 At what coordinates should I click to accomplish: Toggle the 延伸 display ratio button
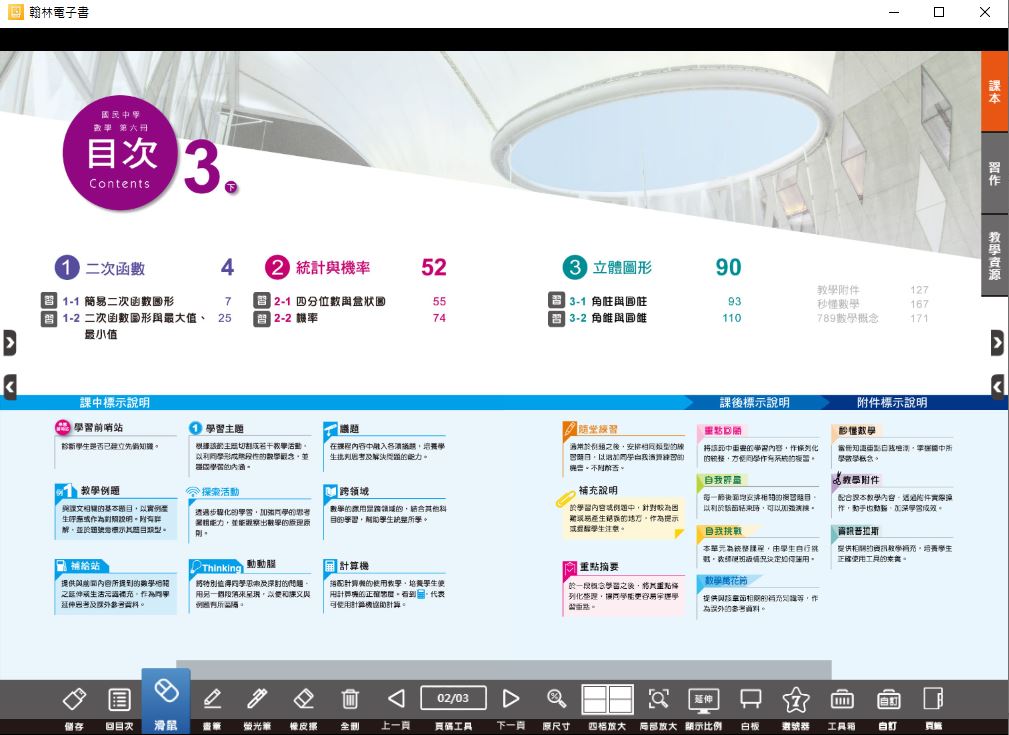(703, 699)
